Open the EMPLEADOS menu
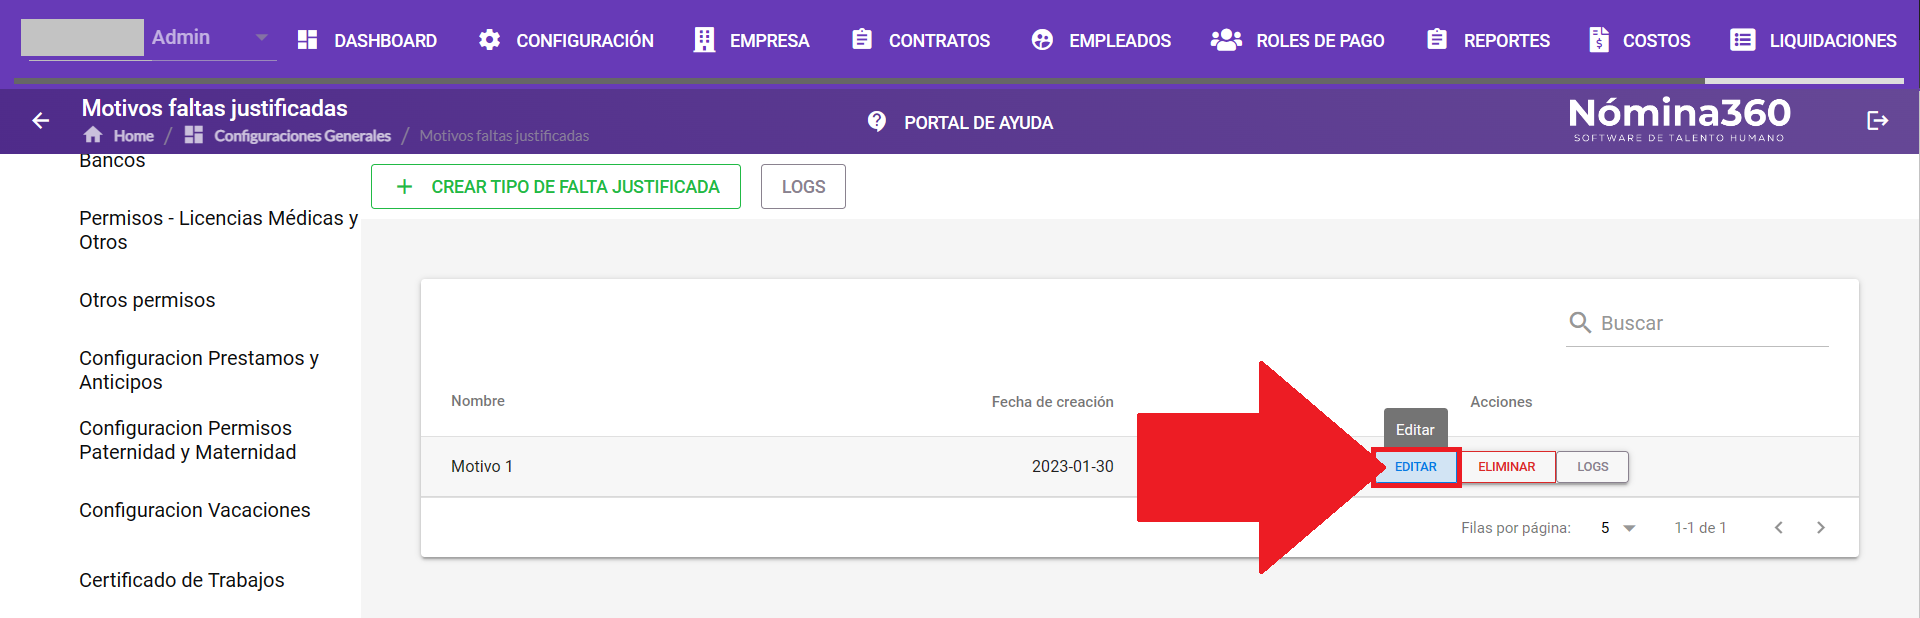1920x618 pixels. [x=1120, y=41]
